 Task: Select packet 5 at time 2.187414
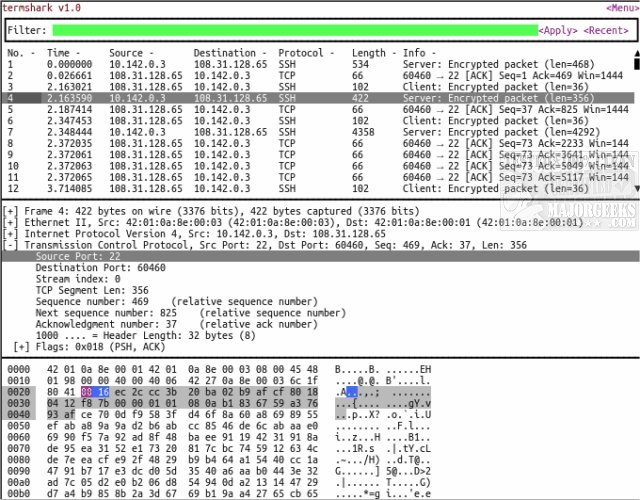tap(318, 110)
